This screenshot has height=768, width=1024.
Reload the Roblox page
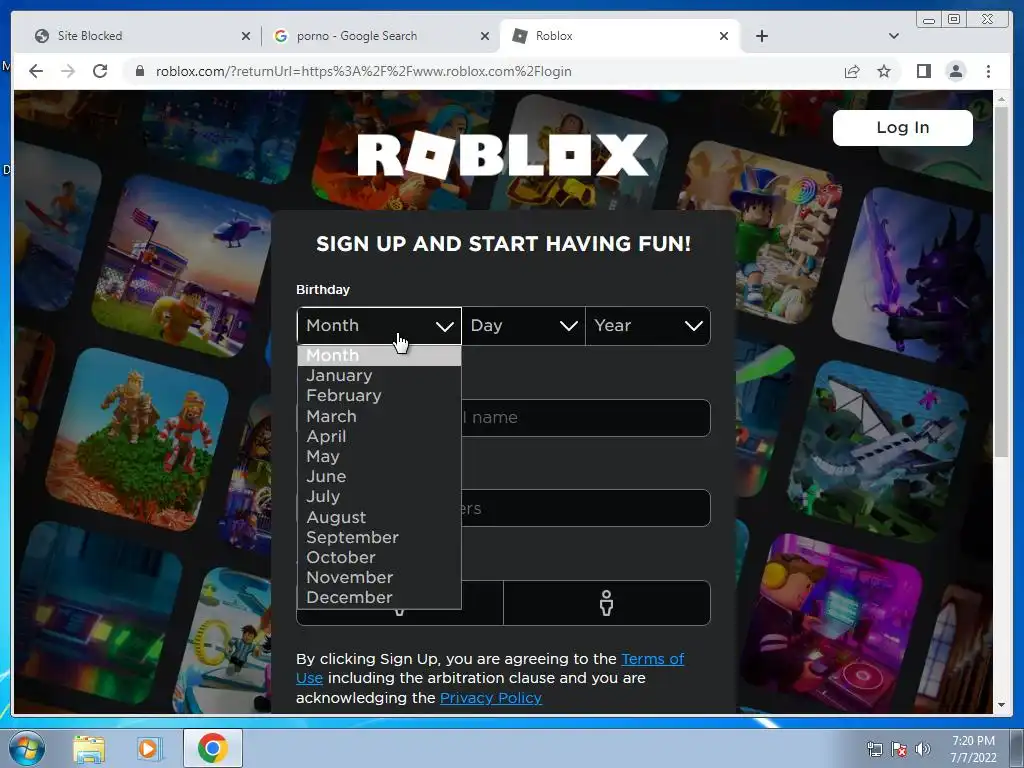[100, 71]
